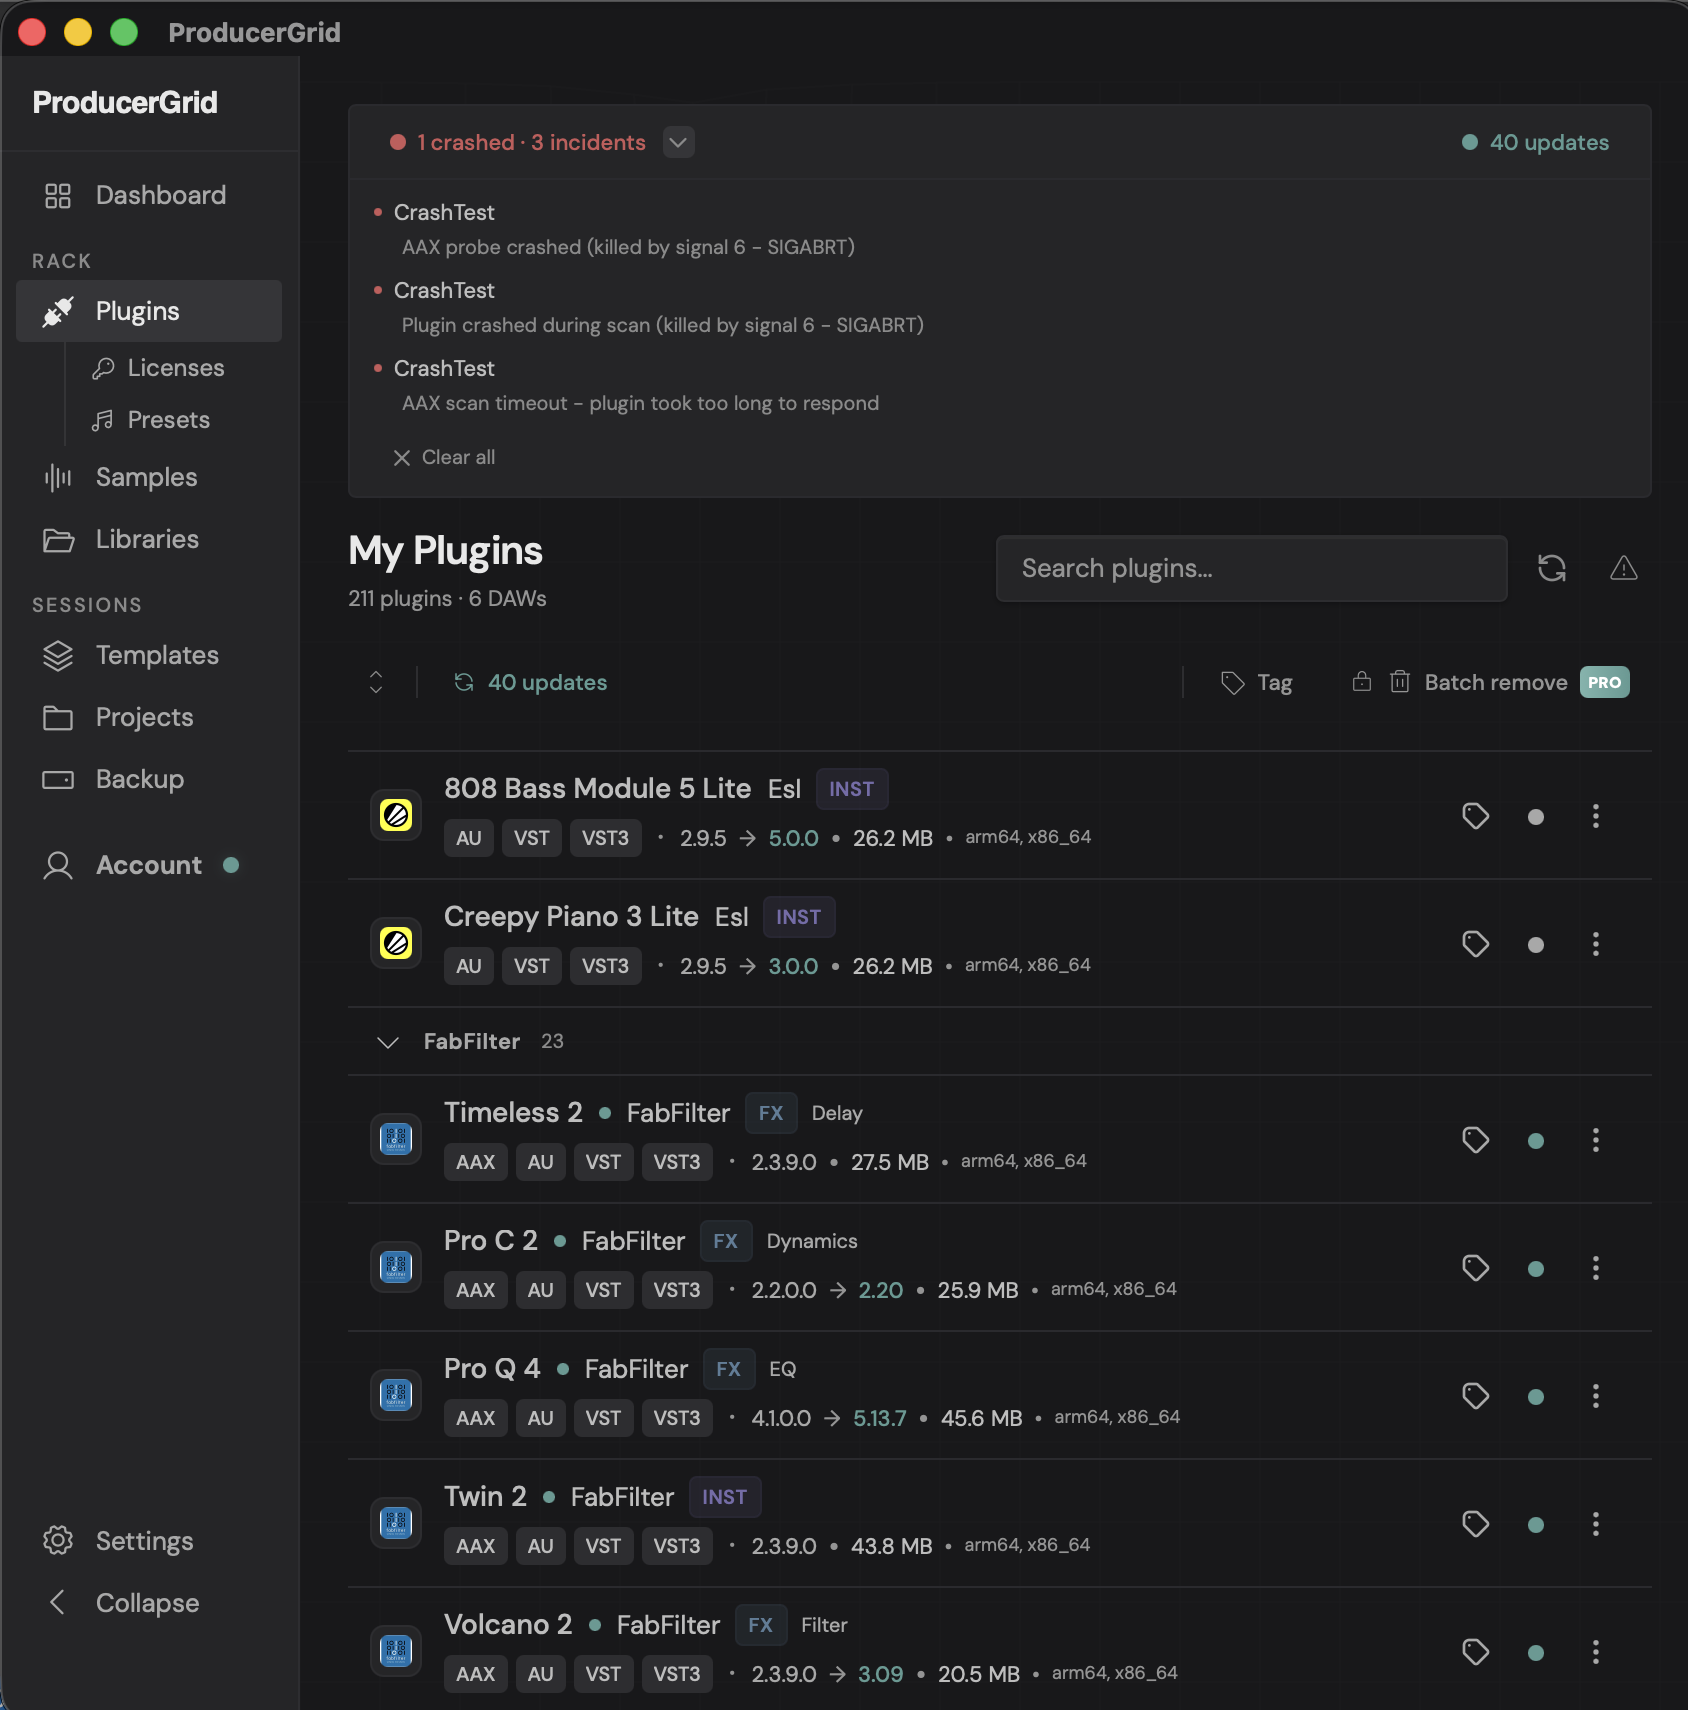
Task: Click the Pro Q 4 plugin icon
Action: pyautogui.click(x=396, y=1396)
